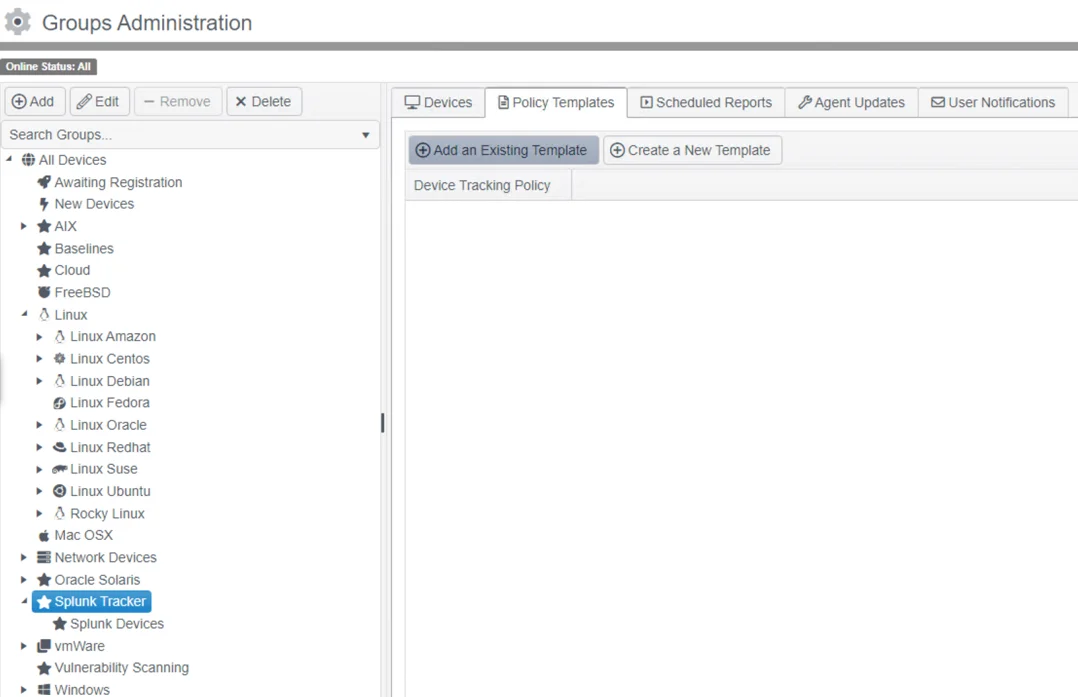Open the Agent Updates tab

pos(851,102)
